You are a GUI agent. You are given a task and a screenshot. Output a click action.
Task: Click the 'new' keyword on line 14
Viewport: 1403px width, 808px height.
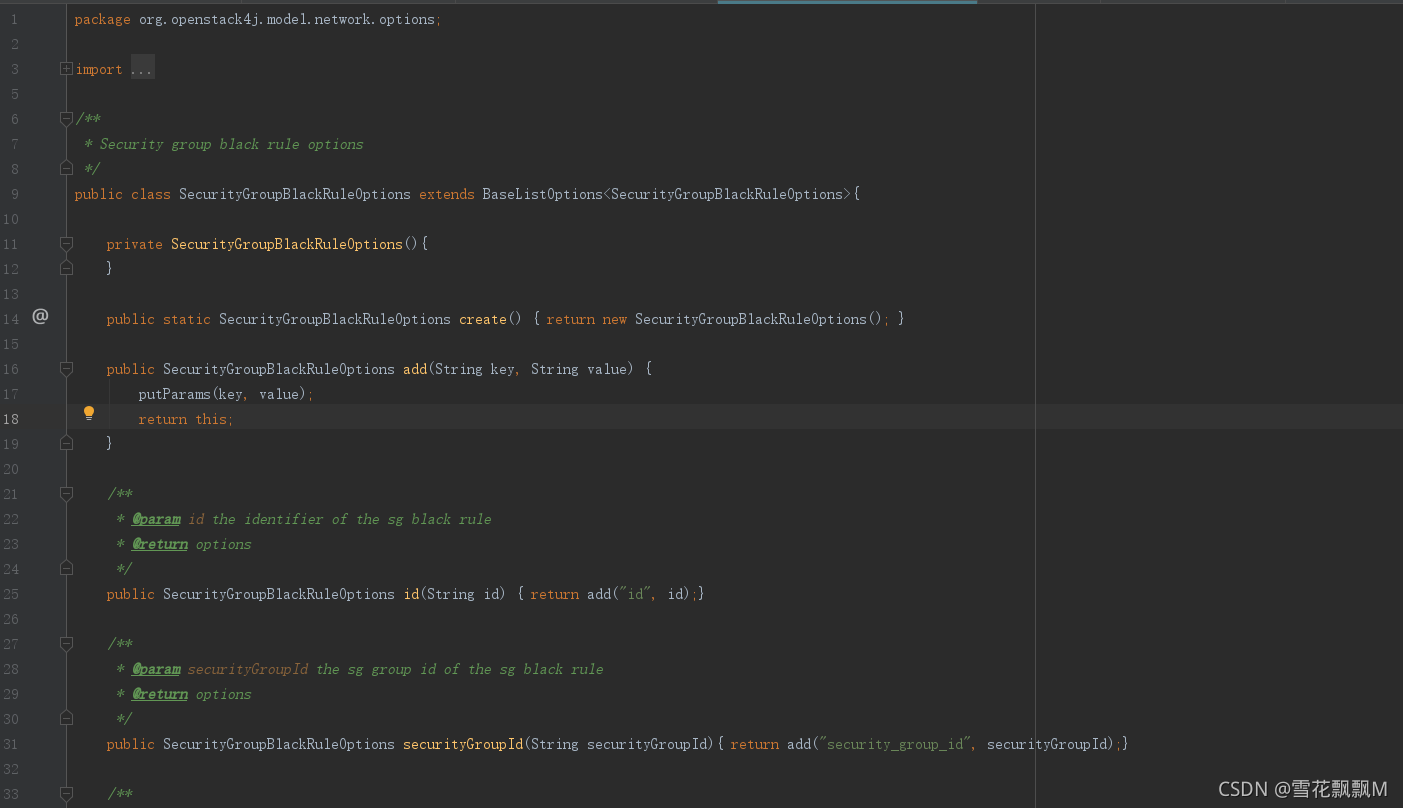615,319
